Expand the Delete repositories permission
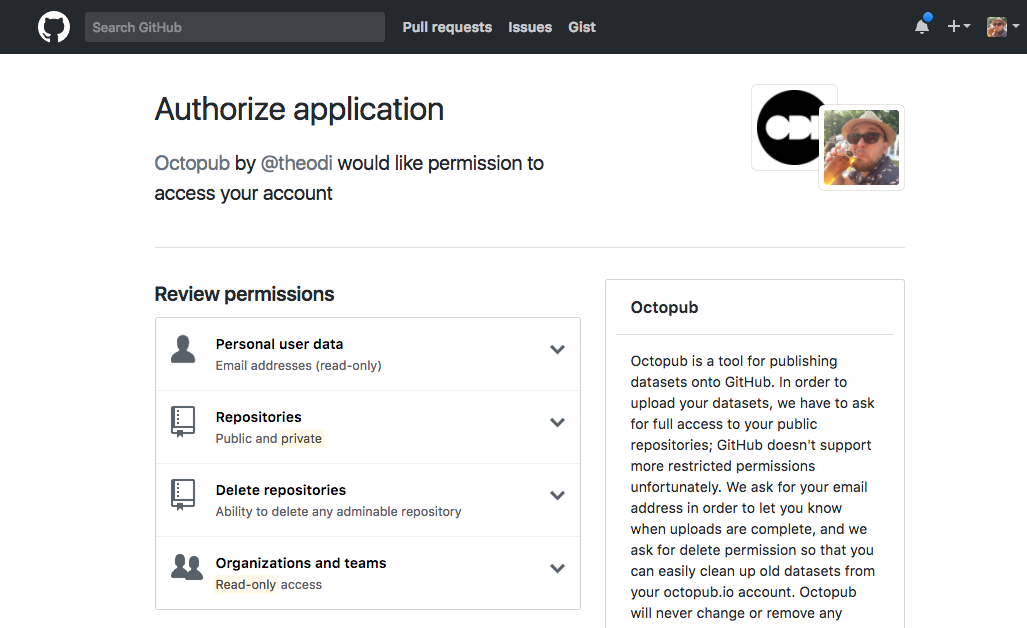 pyautogui.click(x=557, y=495)
